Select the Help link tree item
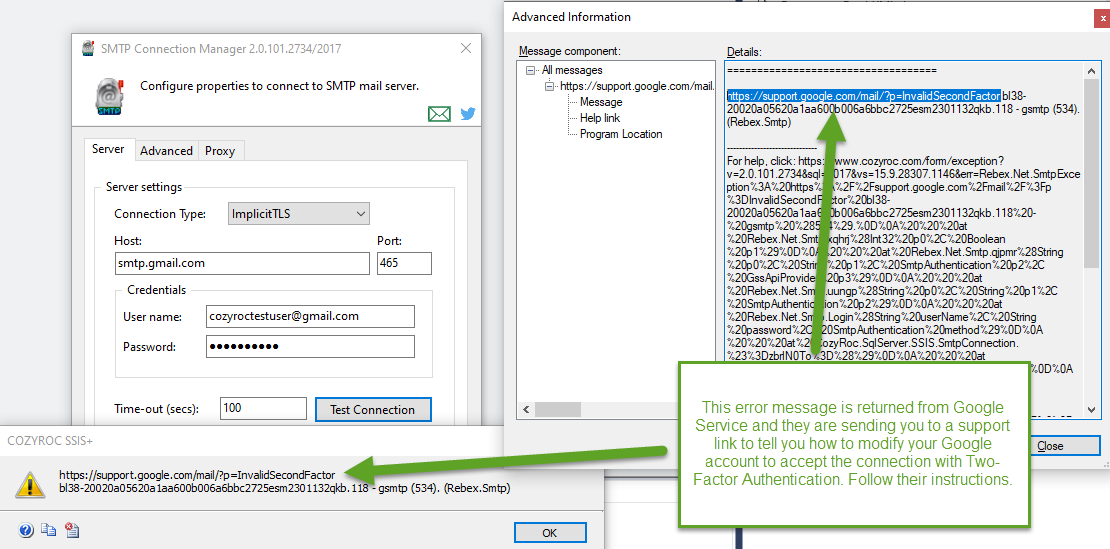 (600, 117)
